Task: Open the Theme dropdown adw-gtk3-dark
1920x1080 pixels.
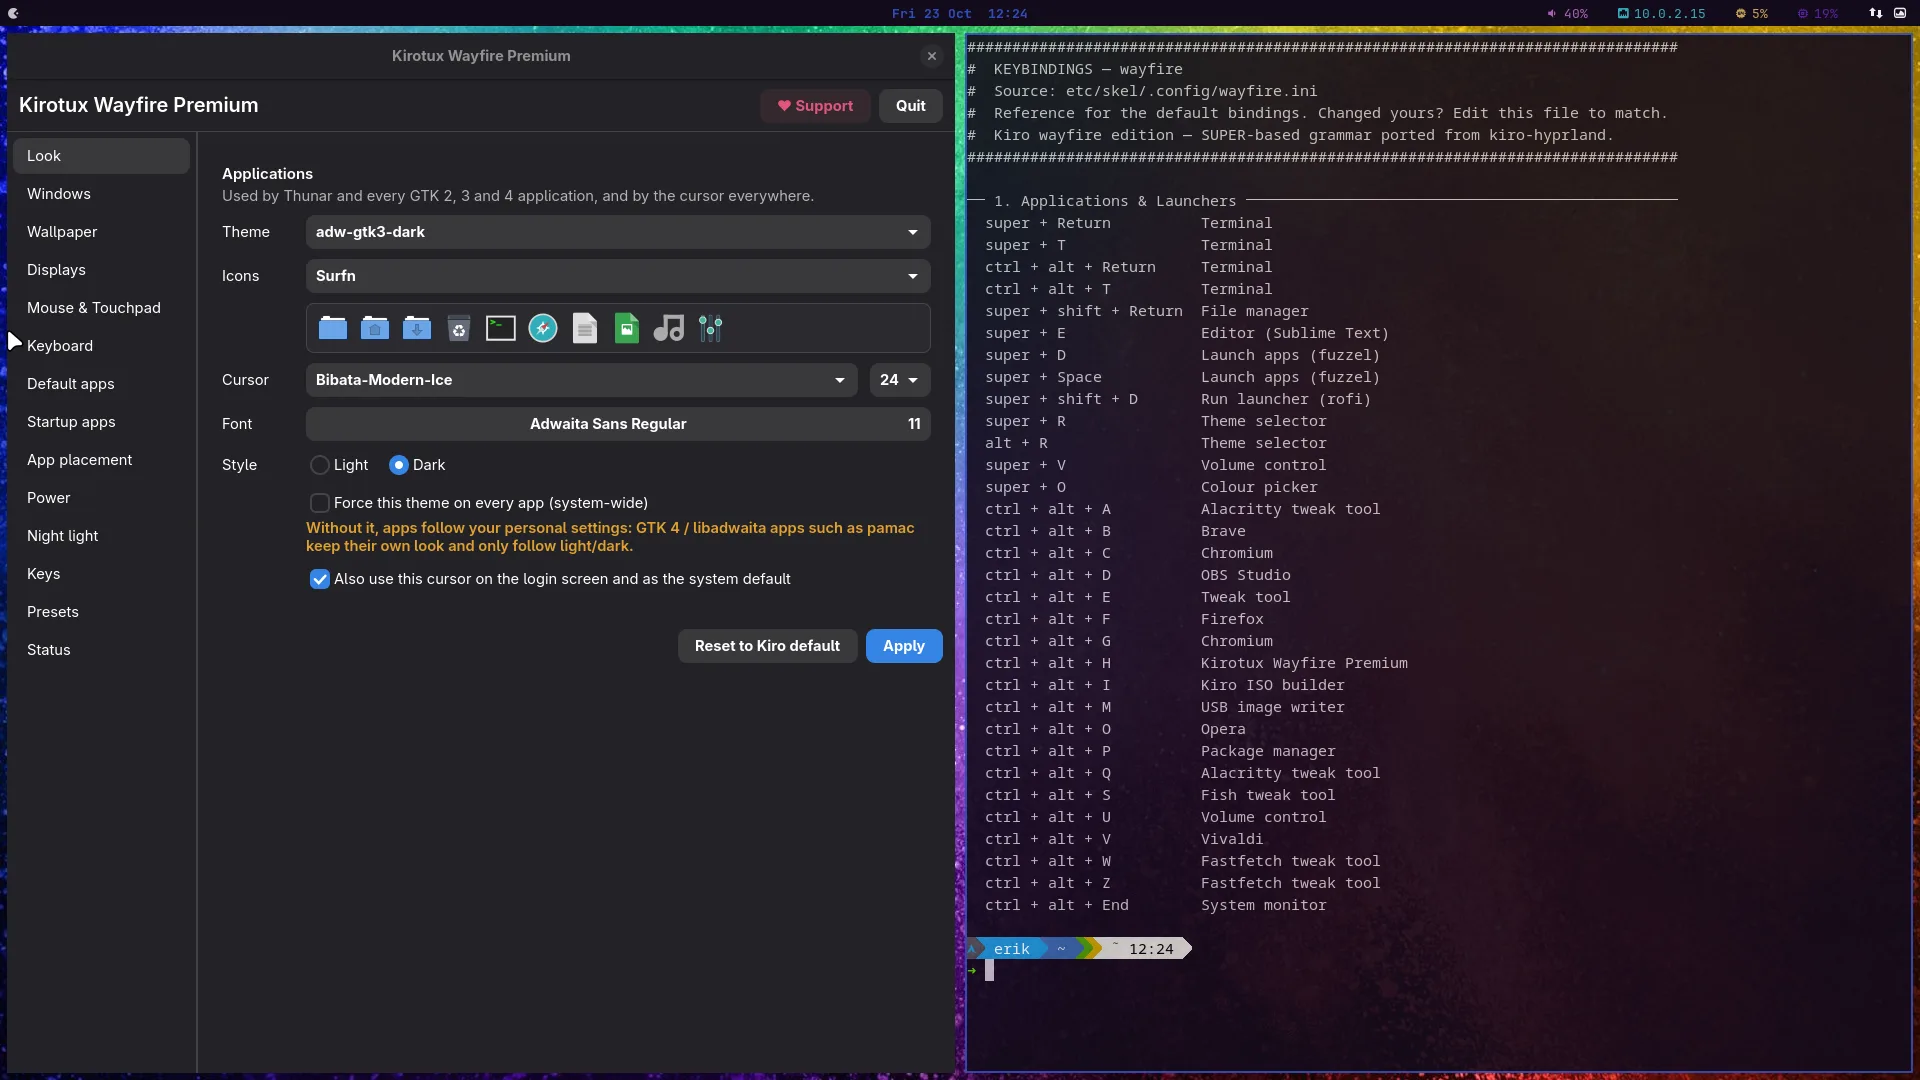Action: (618, 232)
